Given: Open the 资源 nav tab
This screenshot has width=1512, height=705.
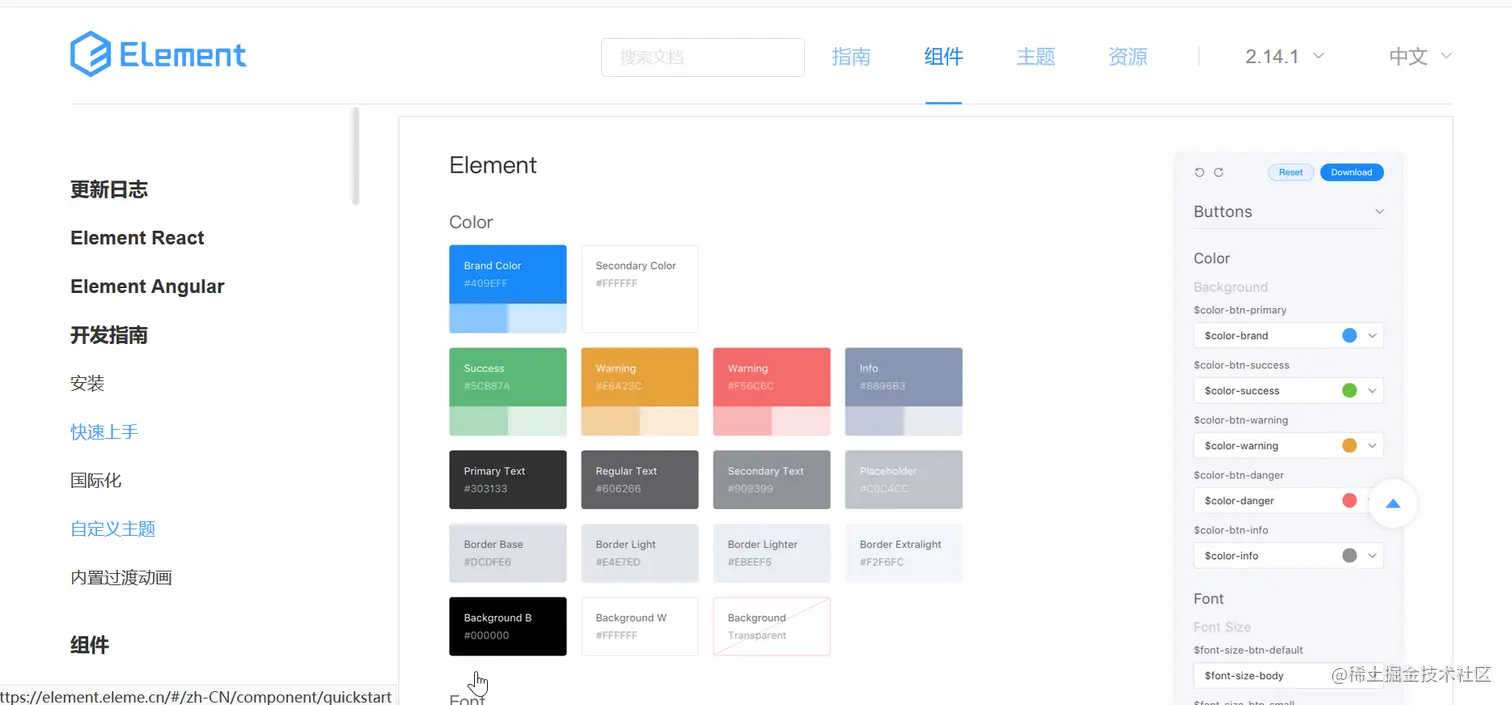Looking at the screenshot, I should [1128, 57].
